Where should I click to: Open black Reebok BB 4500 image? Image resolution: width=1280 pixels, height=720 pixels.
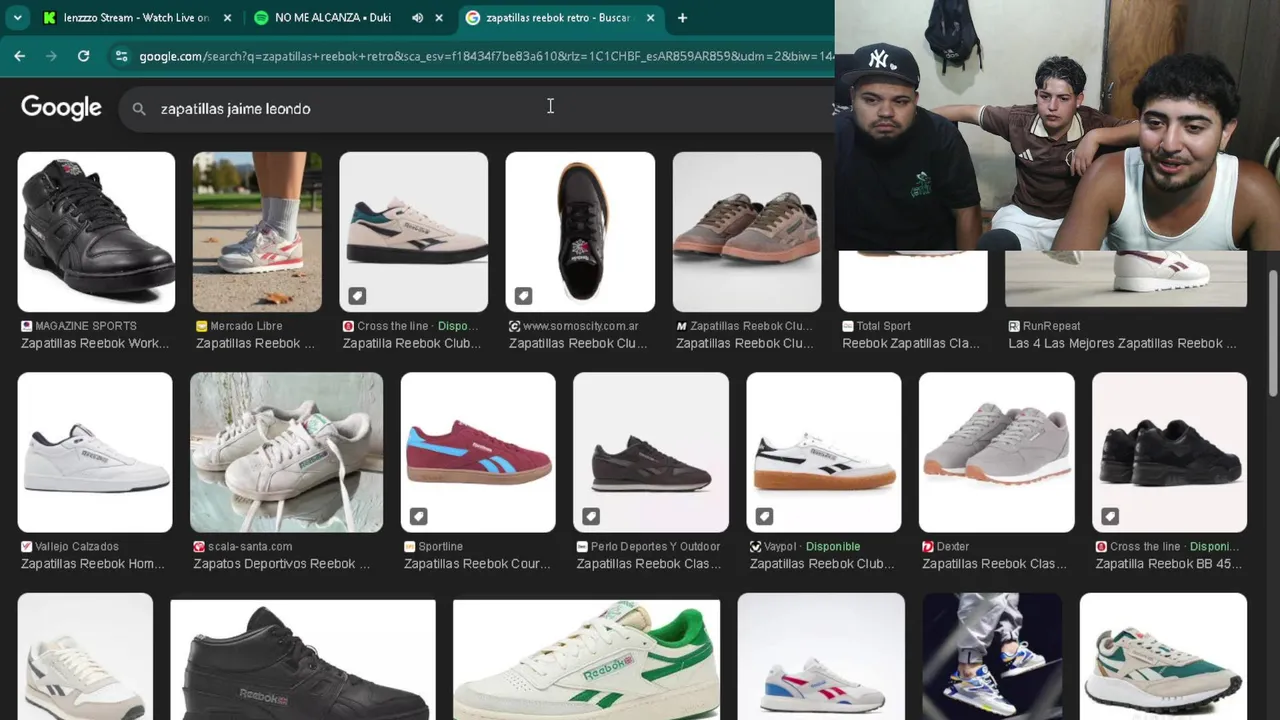click(x=1170, y=452)
